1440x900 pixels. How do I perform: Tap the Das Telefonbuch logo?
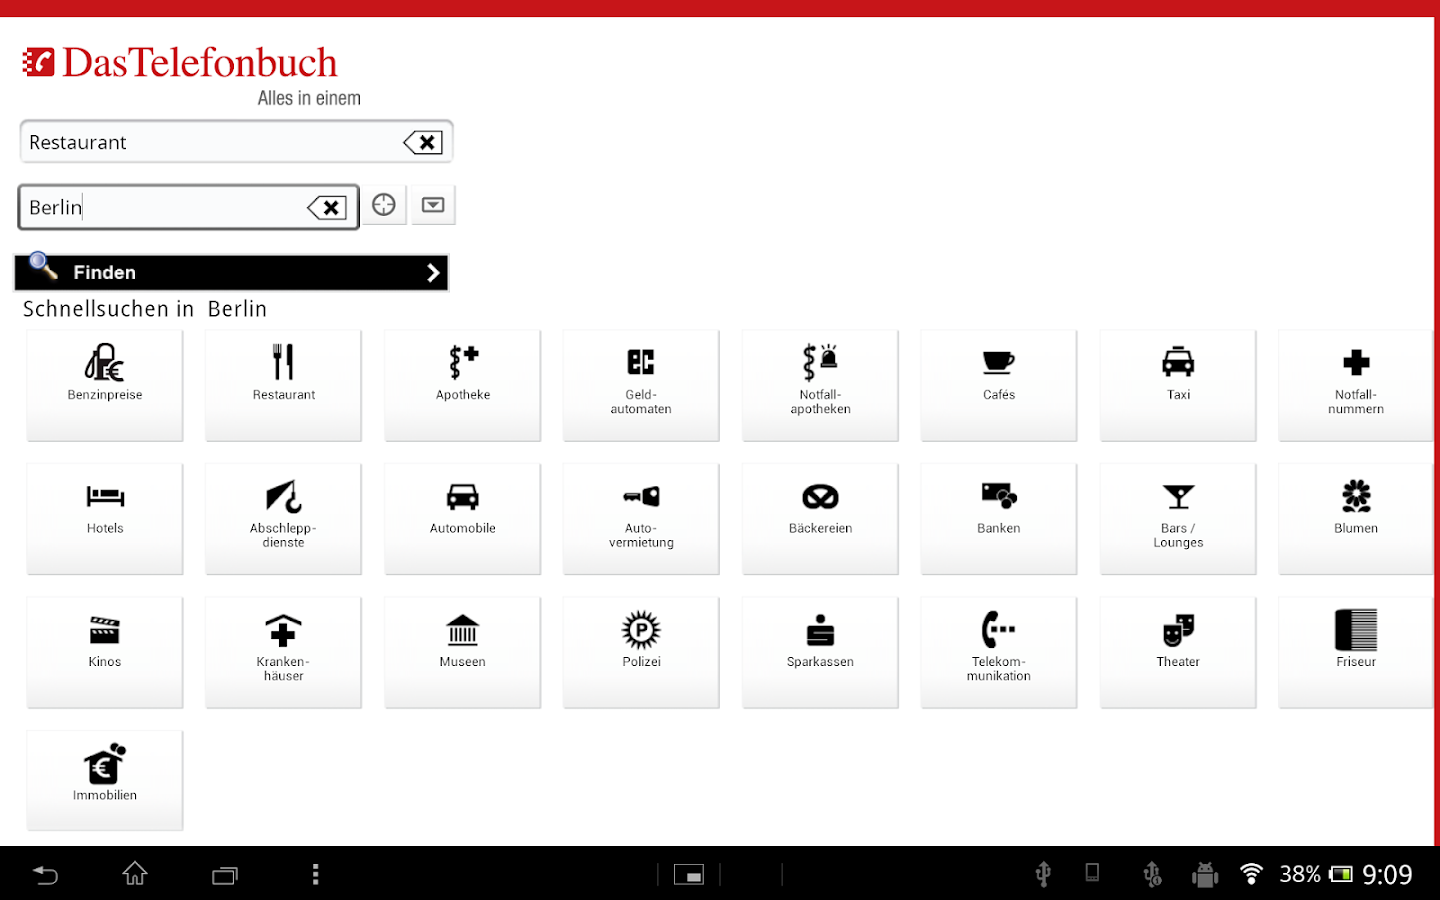[x=180, y=62]
